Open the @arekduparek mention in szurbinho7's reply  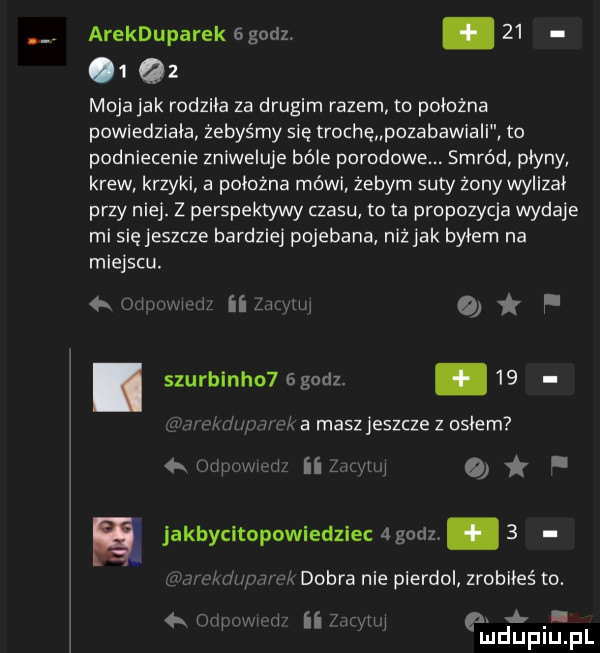point(231,424)
